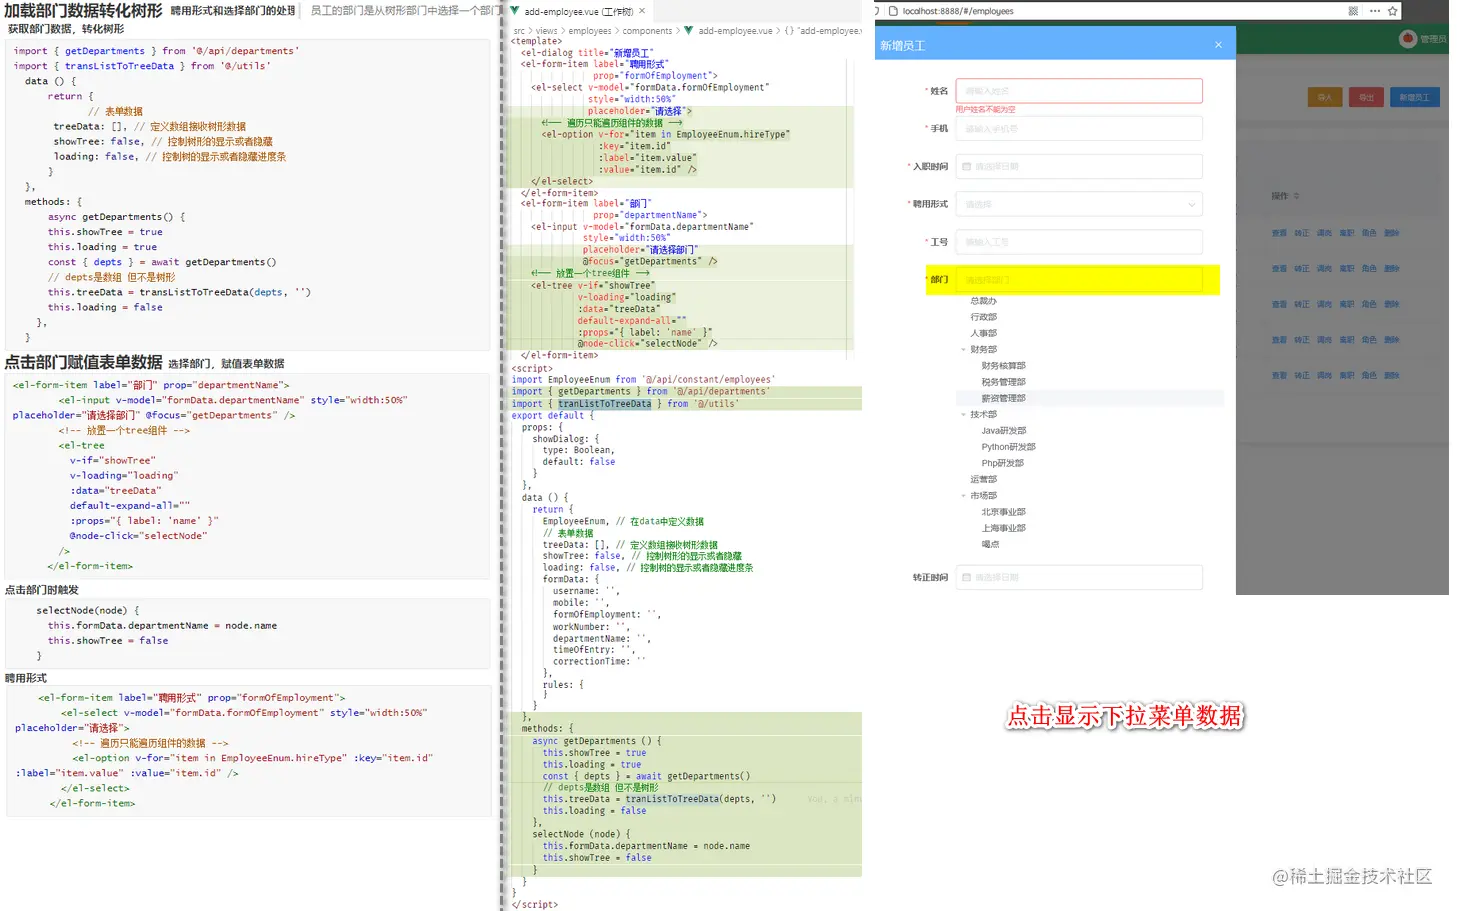Click the 加载部门数据转化树形 heading
Viewport: 1457px width, 911px height.
point(83,11)
